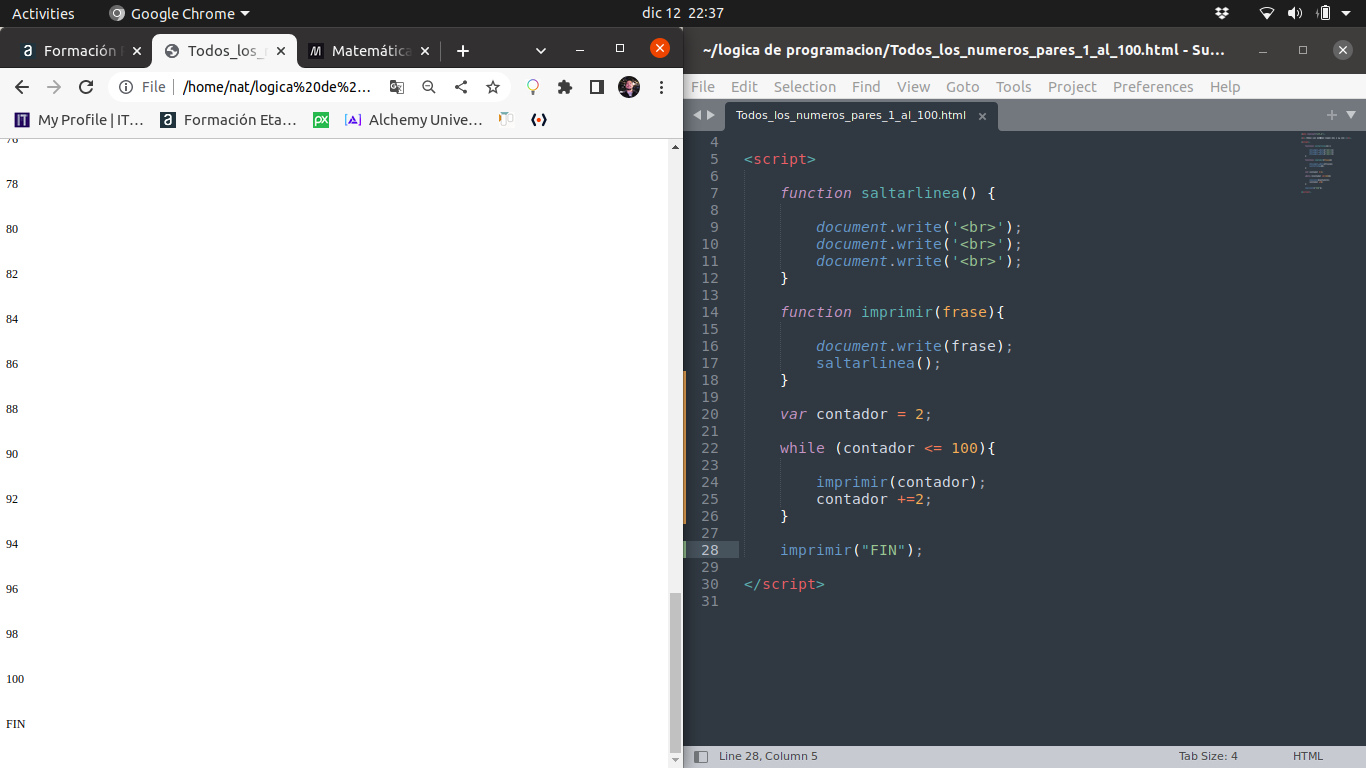1366x768 pixels.
Task: Open Google Chrome app menu
Action: click(x=180, y=14)
